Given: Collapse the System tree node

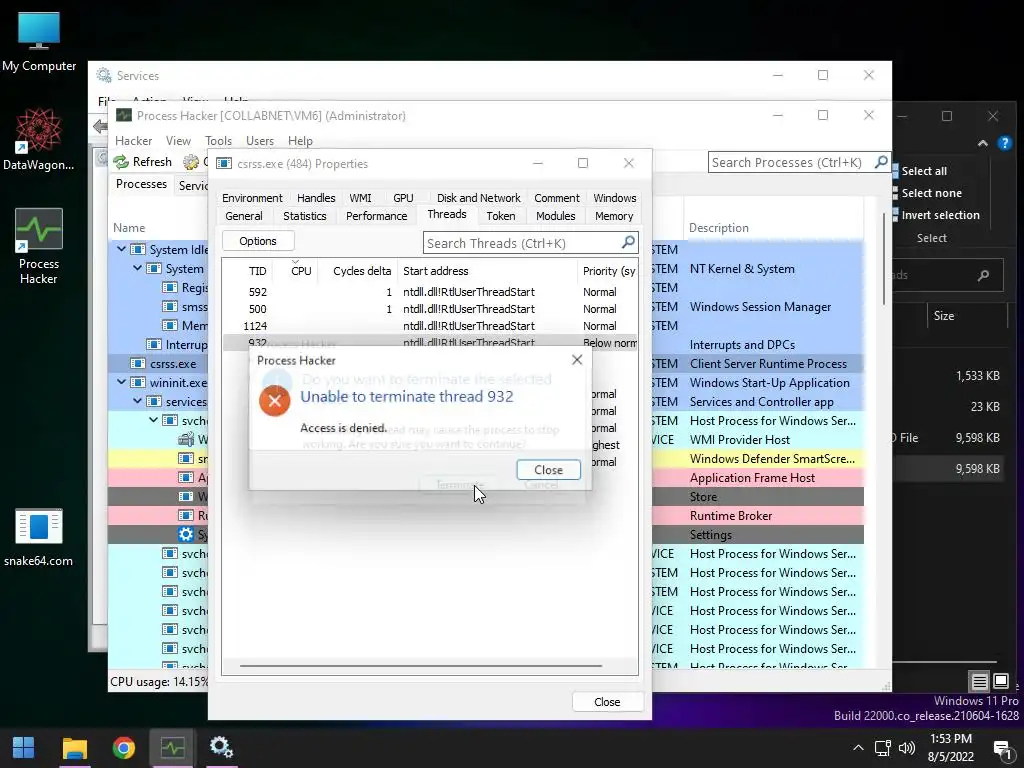Looking at the screenshot, I should pos(137,268).
